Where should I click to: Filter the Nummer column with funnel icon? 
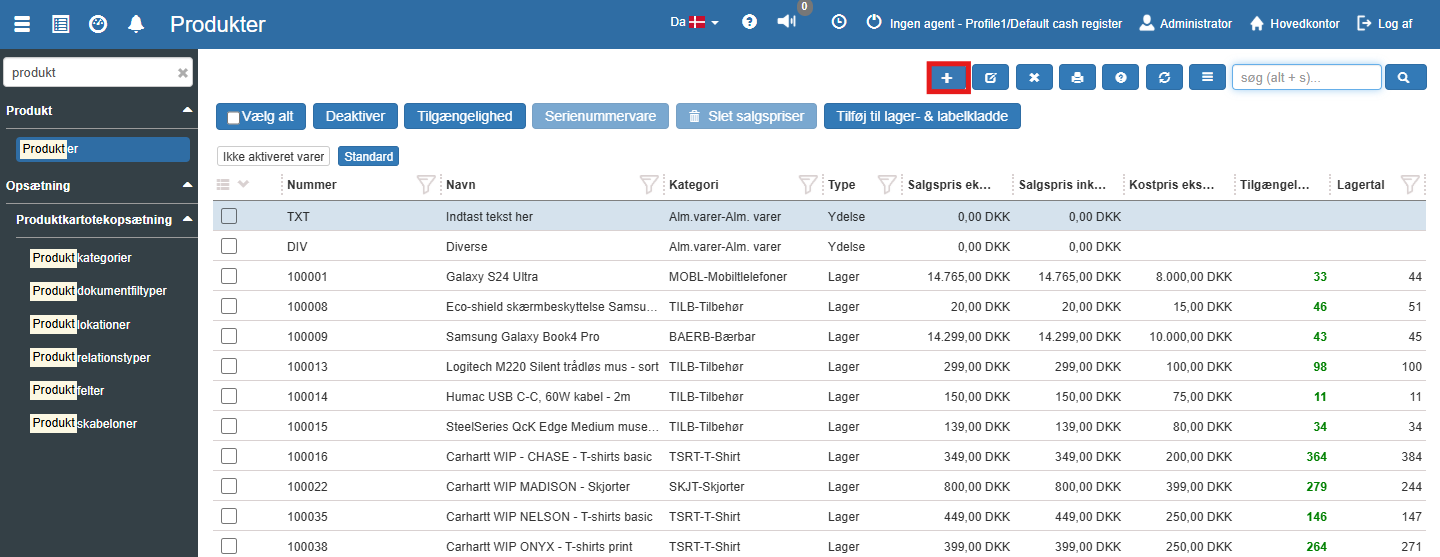pos(426,184)
